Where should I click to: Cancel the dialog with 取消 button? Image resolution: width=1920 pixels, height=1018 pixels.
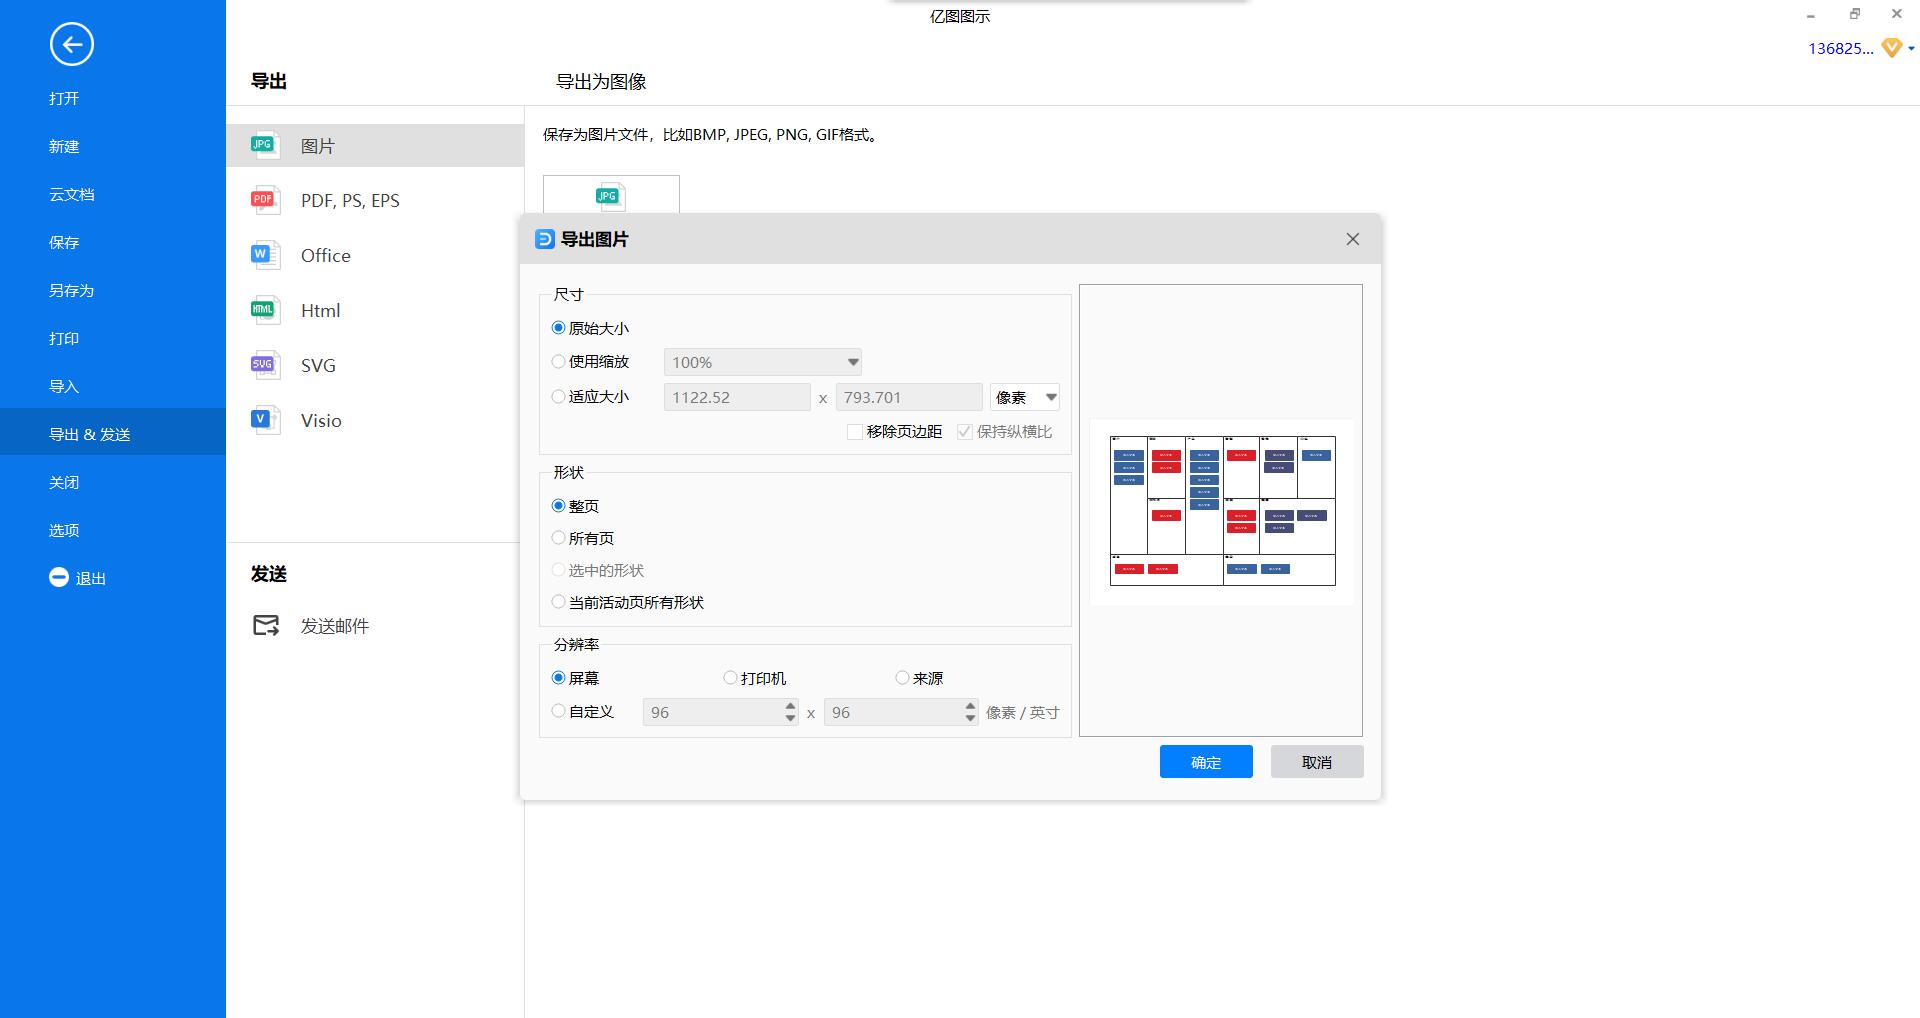pos(1316,761)
